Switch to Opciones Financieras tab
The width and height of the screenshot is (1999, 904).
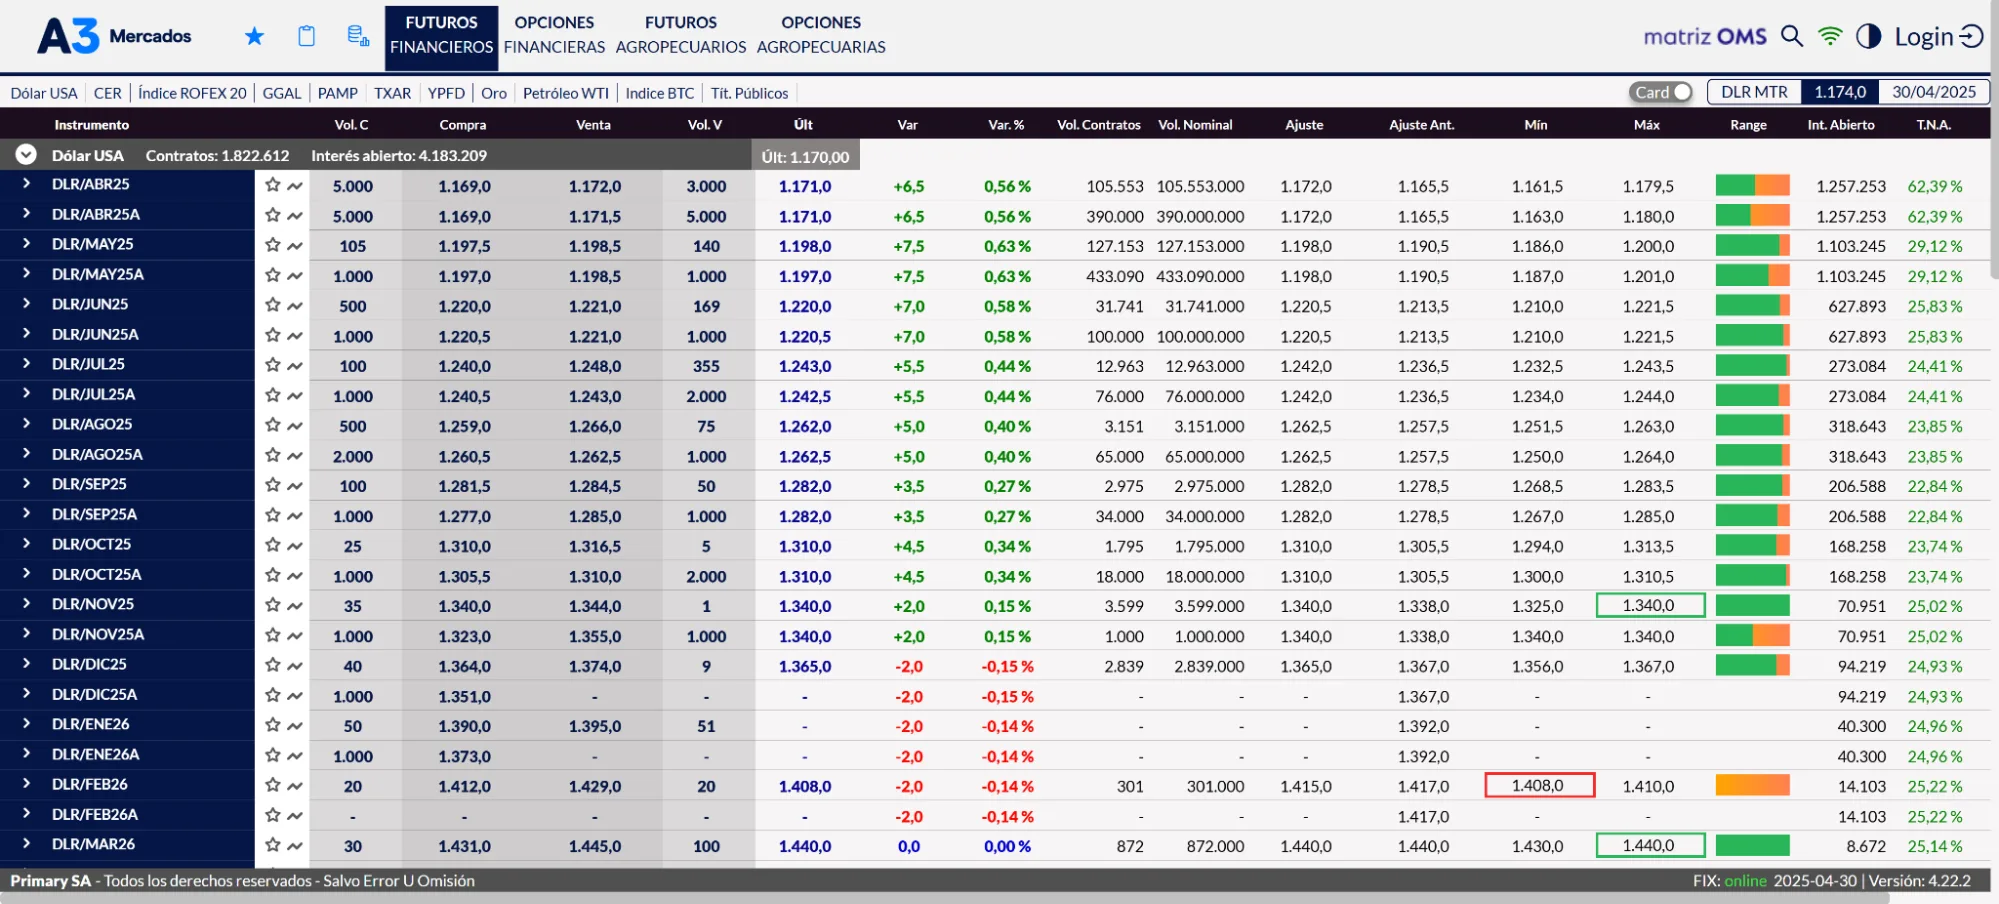[x=554, y=35]
